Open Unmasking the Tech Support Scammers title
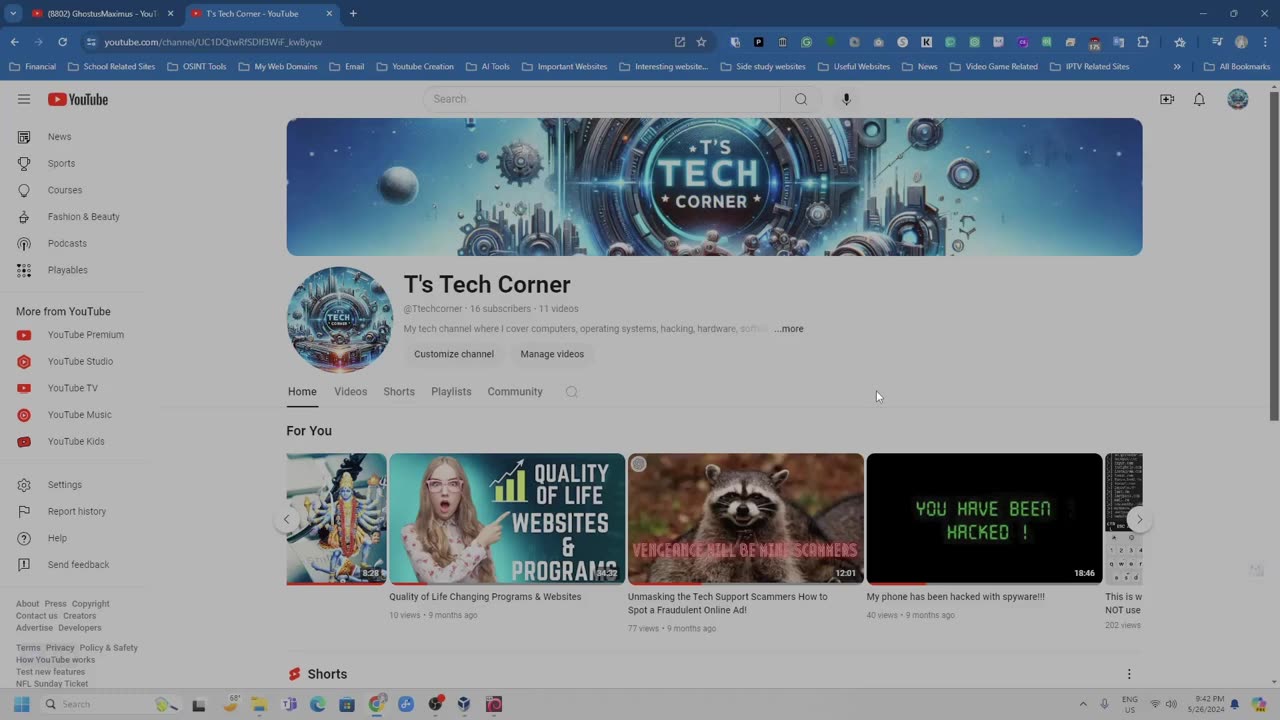 pyautogui.click(x=728, y=603)
